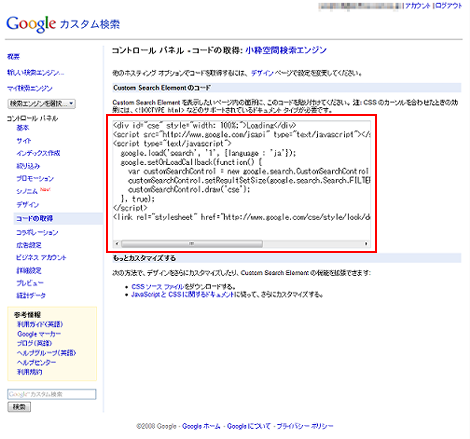The height and width of the screenshot is (439, 470).
Task: Click the Custom Search Element のコード heading
Action: pyautogui.click(x=162, y=88)
